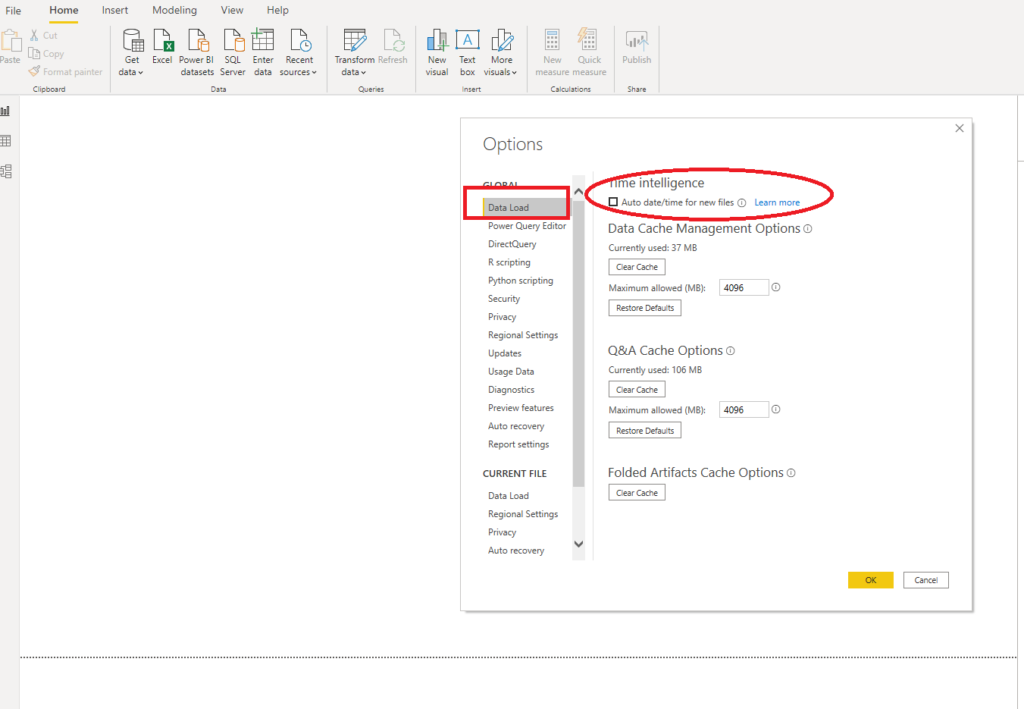Switch to Data view in sidebar

(x=6, y=141)
